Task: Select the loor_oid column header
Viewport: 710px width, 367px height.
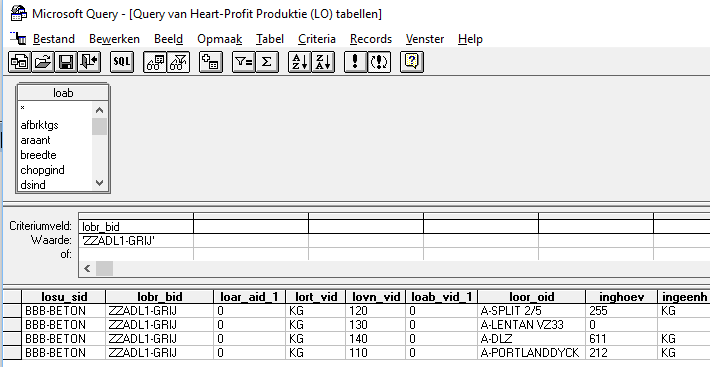Action: pyautogui.click(x=532, y=297)
